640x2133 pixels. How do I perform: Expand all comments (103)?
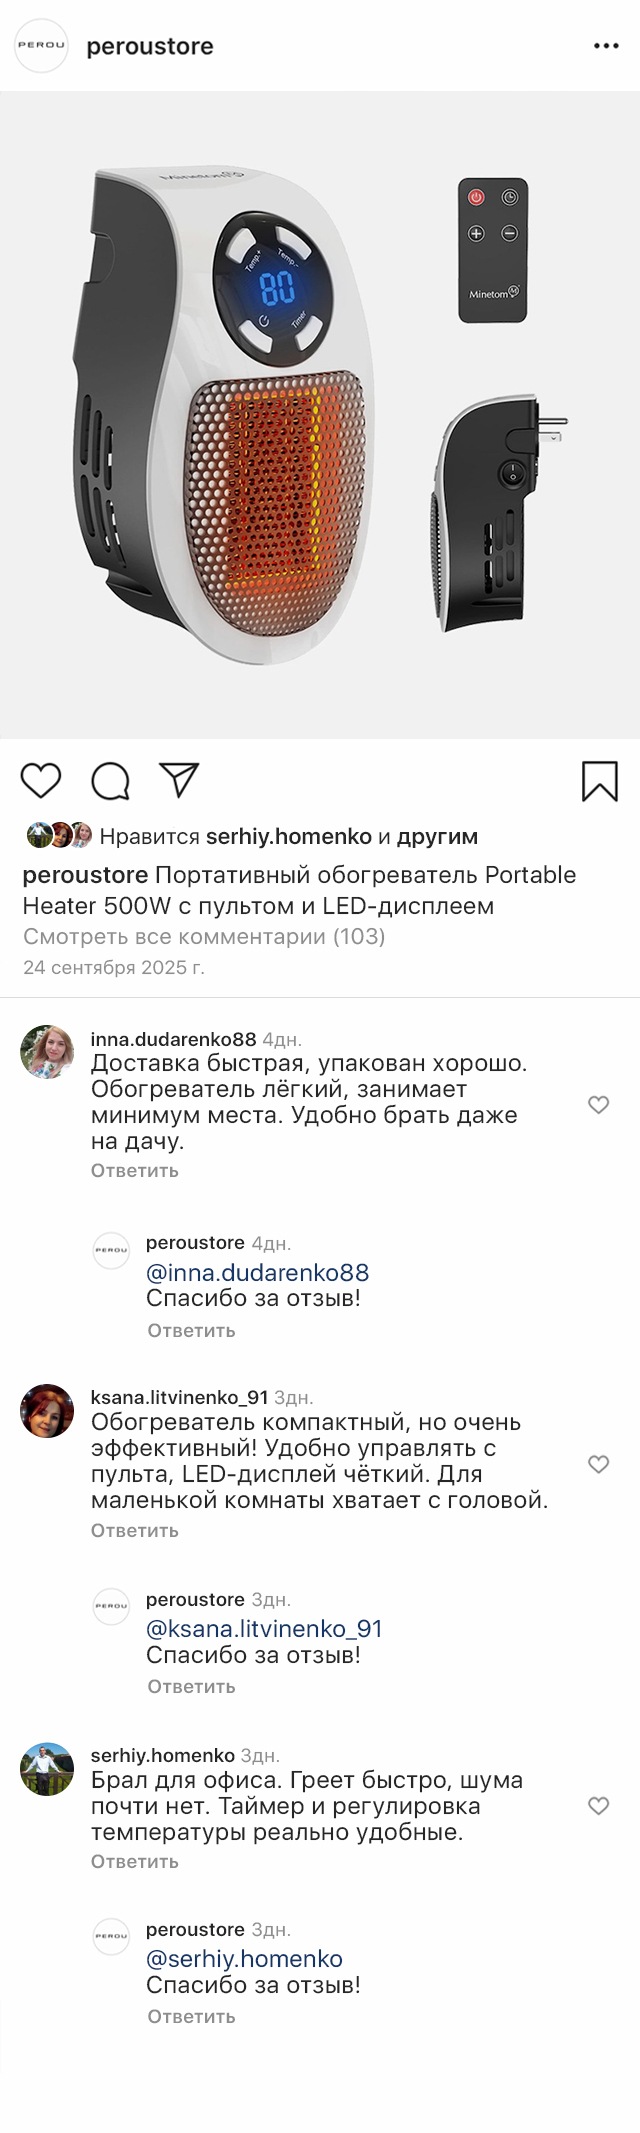pos(204,936)
